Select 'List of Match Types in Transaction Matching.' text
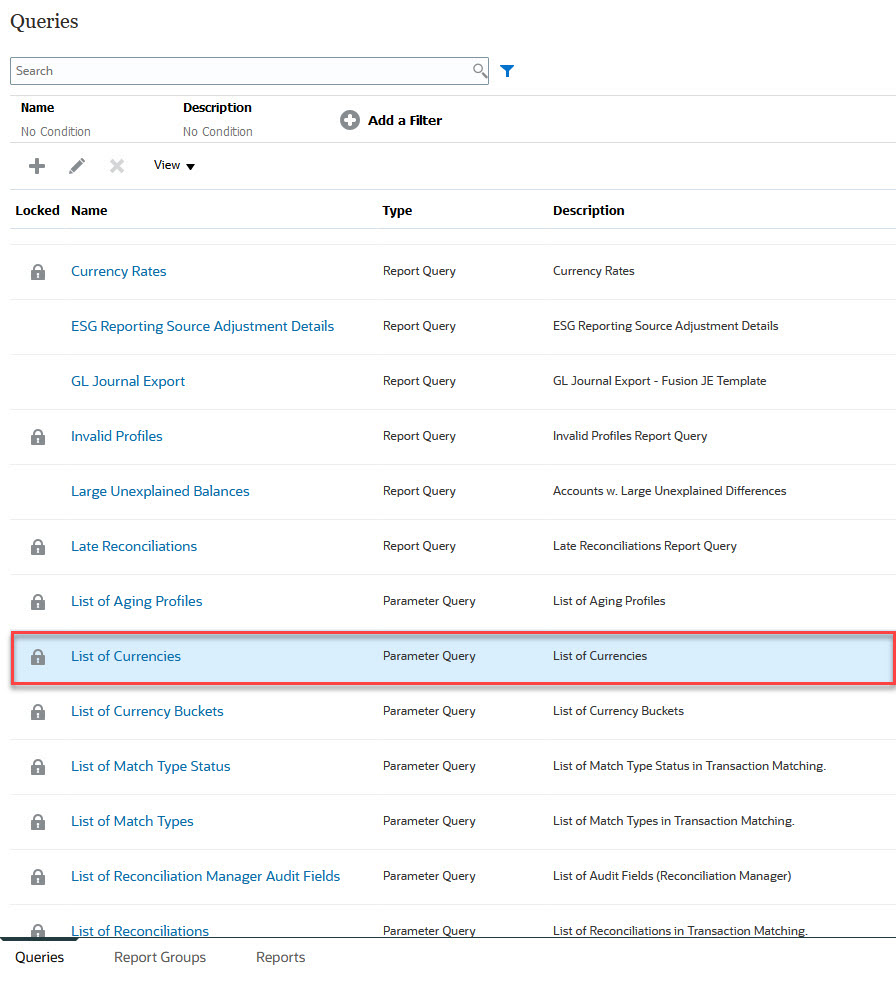Screen dimensions: 896x988 coord(674,821)
